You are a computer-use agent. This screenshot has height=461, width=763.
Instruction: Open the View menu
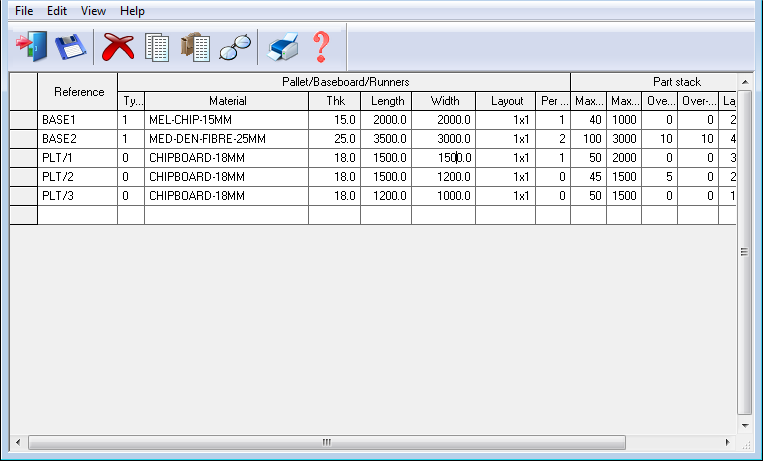pos(93,11)
